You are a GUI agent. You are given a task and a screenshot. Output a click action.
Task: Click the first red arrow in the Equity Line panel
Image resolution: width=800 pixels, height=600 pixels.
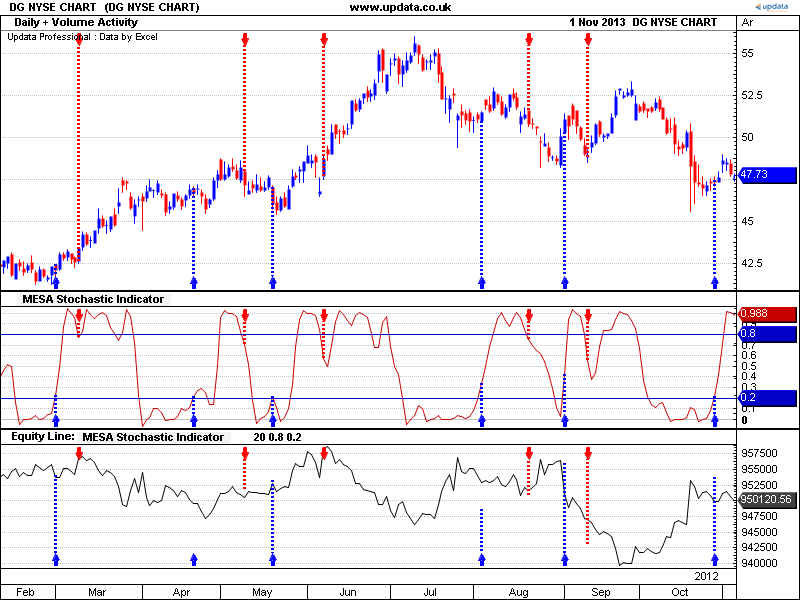click(x=79, y=454)
